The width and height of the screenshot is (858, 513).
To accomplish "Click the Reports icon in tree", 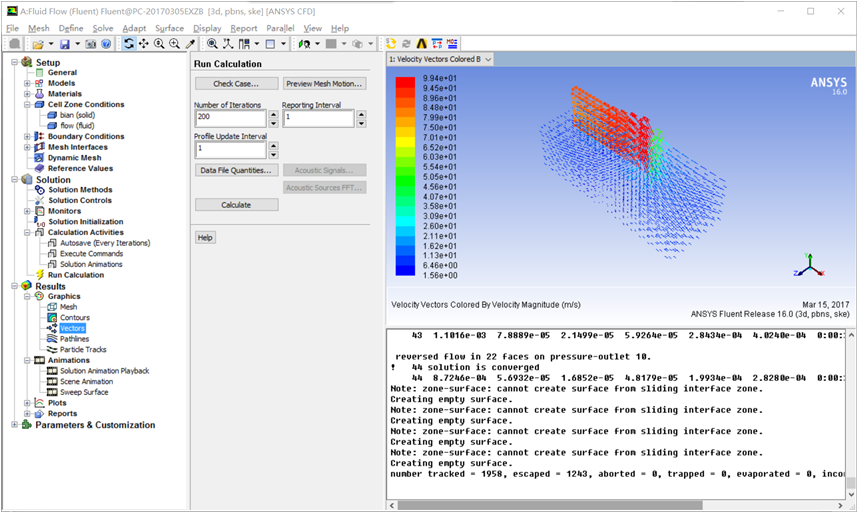I will click(x=39, y=413).
